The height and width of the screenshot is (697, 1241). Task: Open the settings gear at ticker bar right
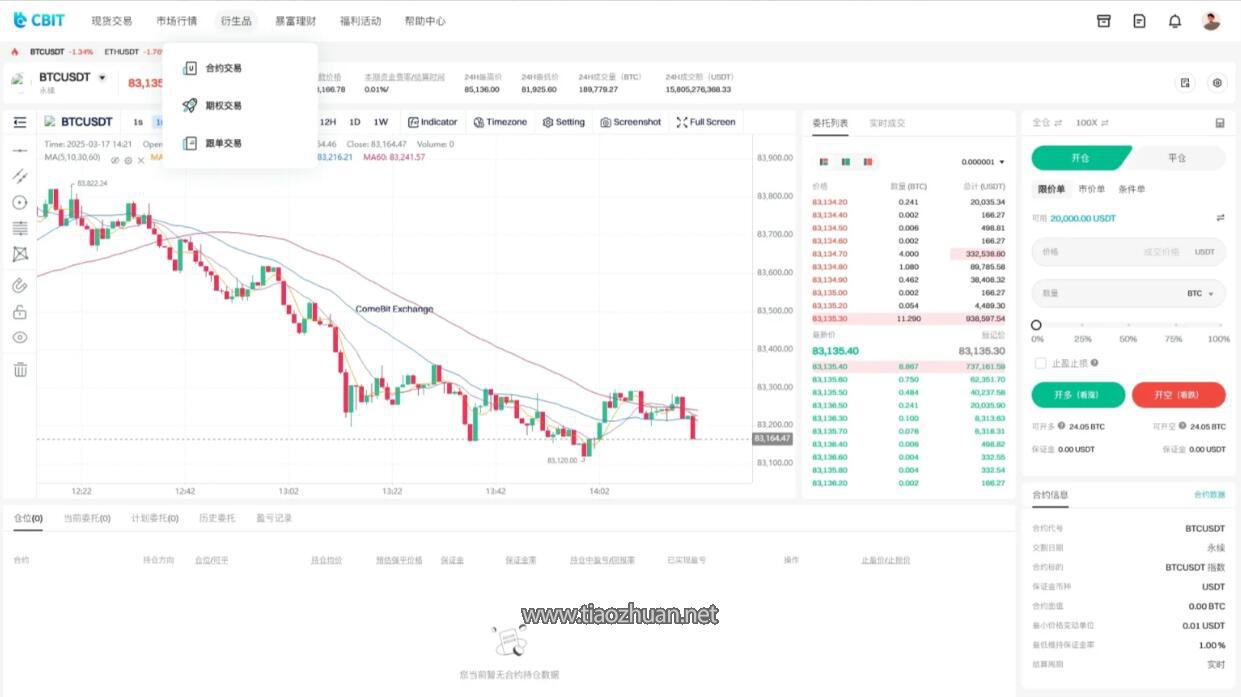1217,83
